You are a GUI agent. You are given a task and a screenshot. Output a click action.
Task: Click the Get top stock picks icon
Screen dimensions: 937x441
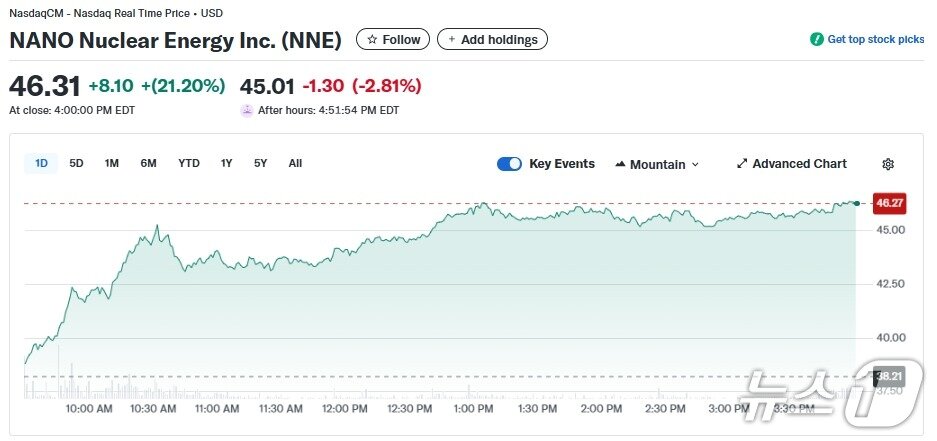pyautogui.click(x=816, y=40)
